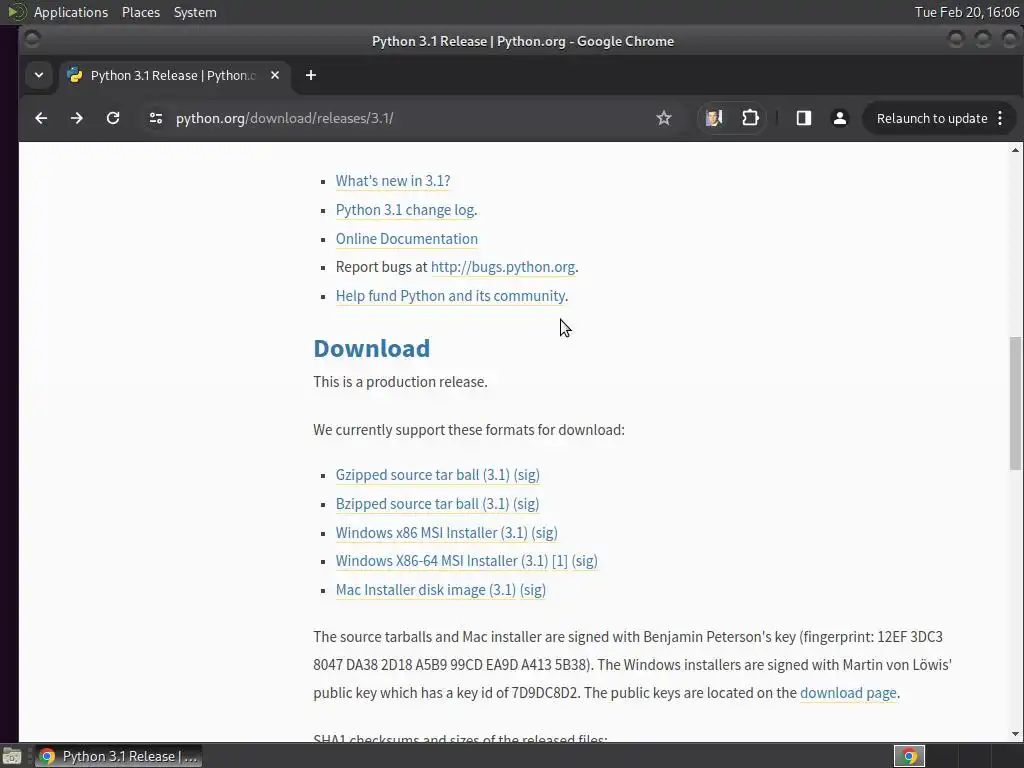Open Chrome's three-dot menu
The width and height of the screenshot is (1024, 768).
1000,118
